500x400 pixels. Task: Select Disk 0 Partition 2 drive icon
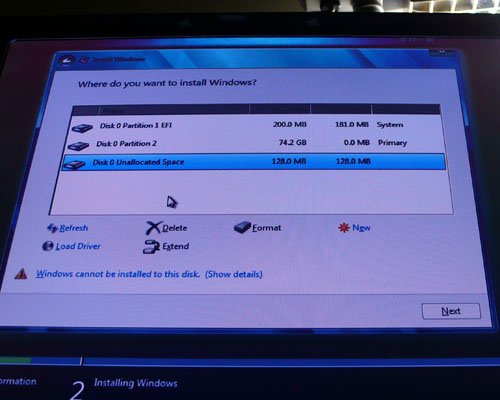tap(78, 146)
